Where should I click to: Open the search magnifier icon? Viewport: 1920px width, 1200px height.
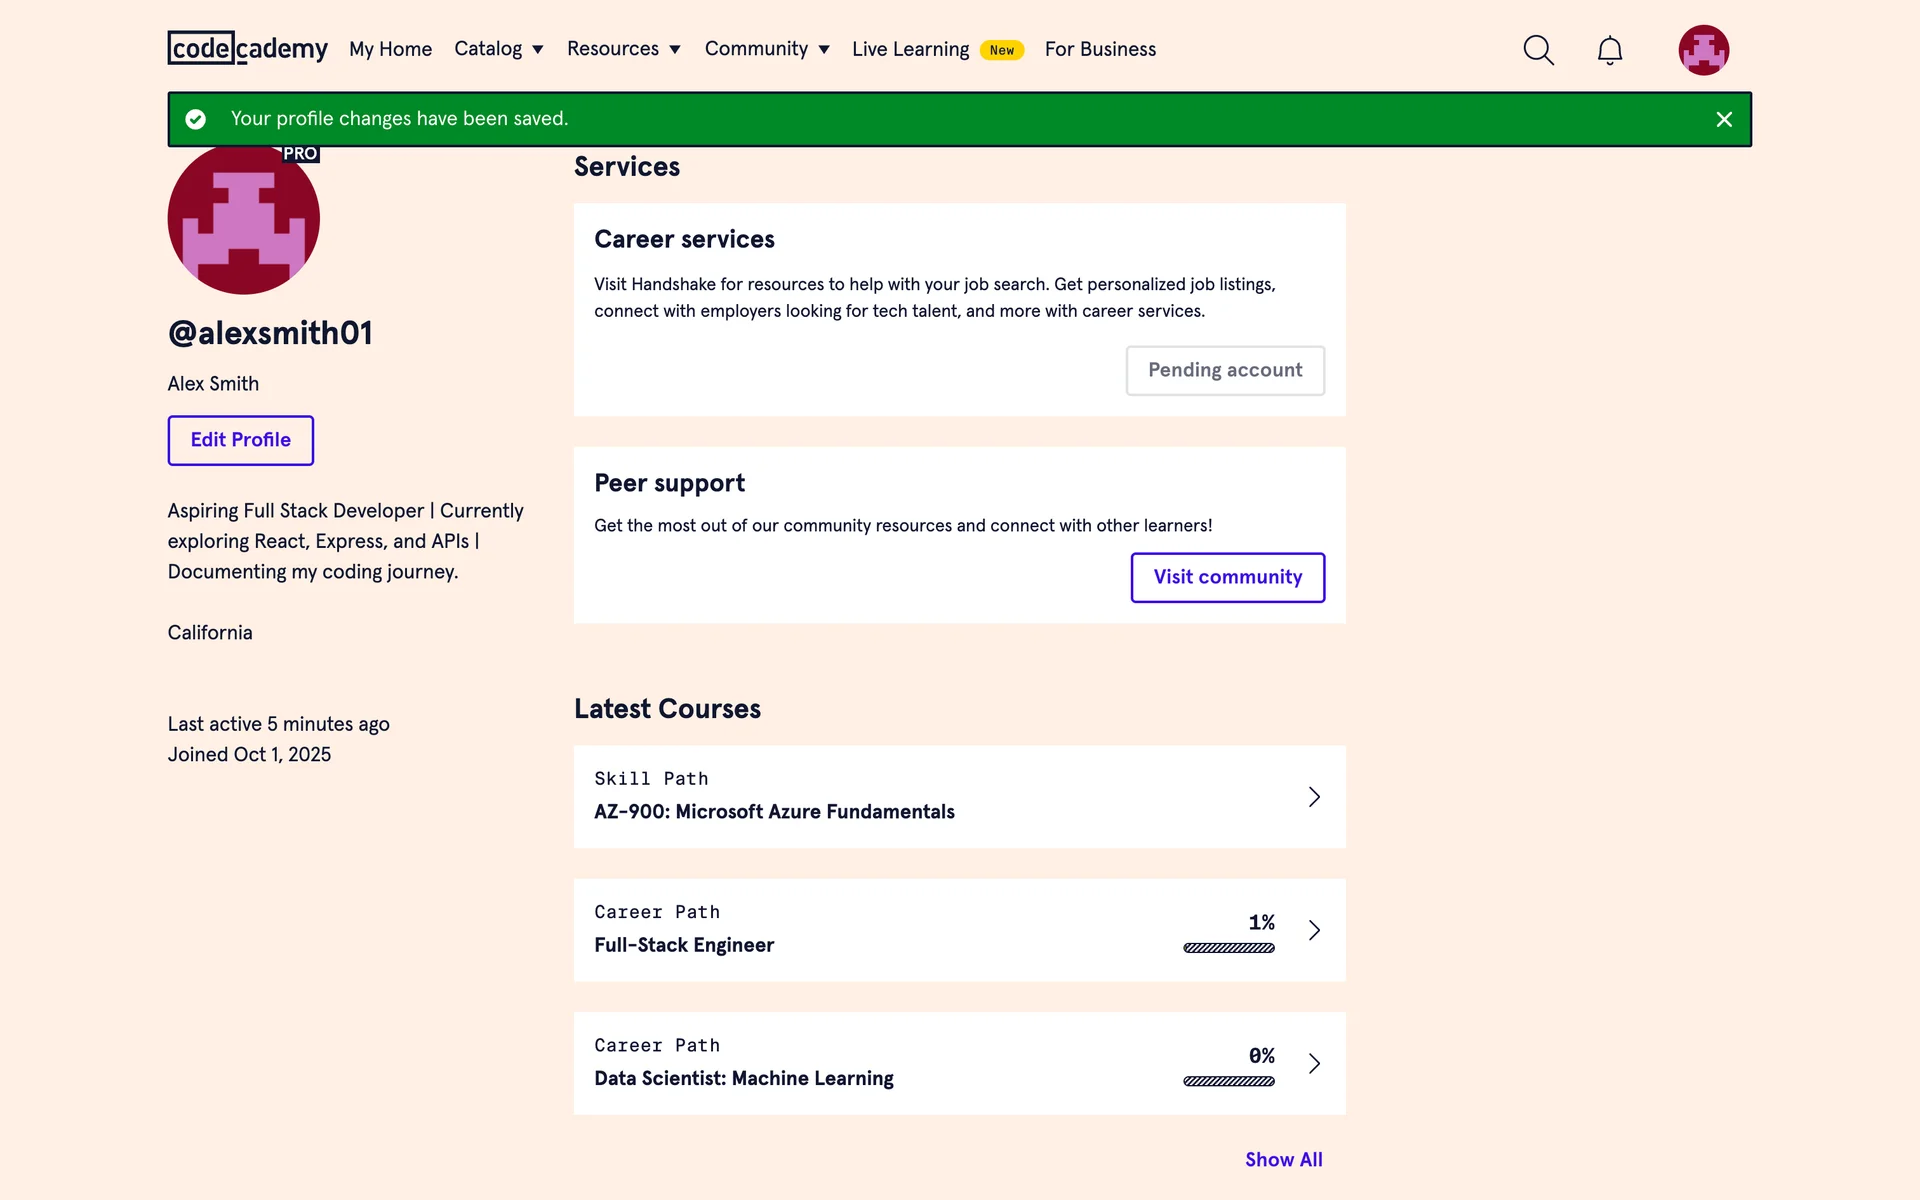coord(1538,50)
